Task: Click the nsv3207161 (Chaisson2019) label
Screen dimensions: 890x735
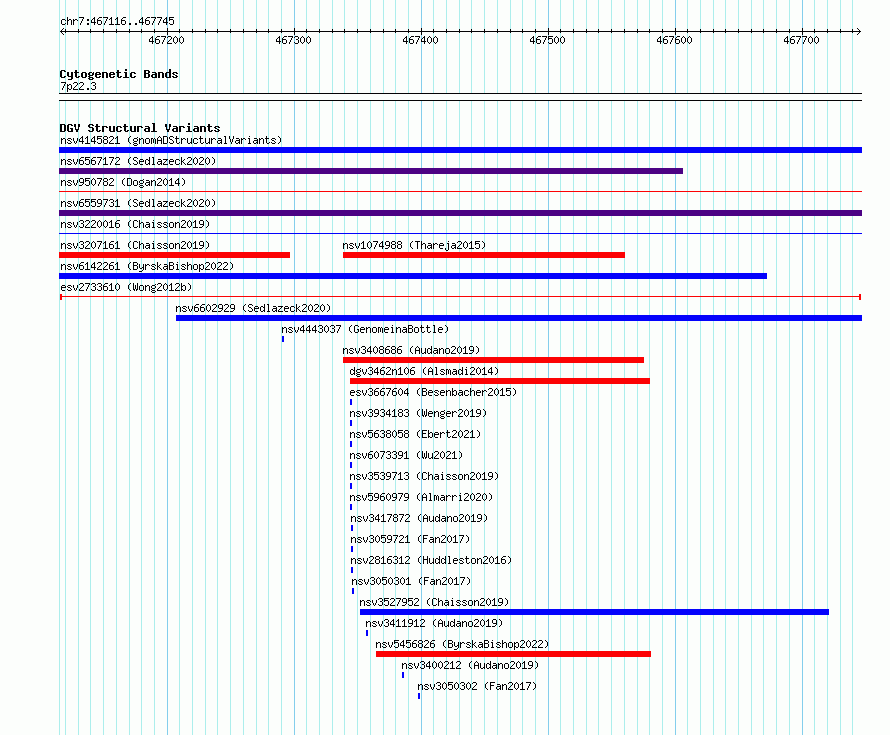Action: tap(135, 245)
